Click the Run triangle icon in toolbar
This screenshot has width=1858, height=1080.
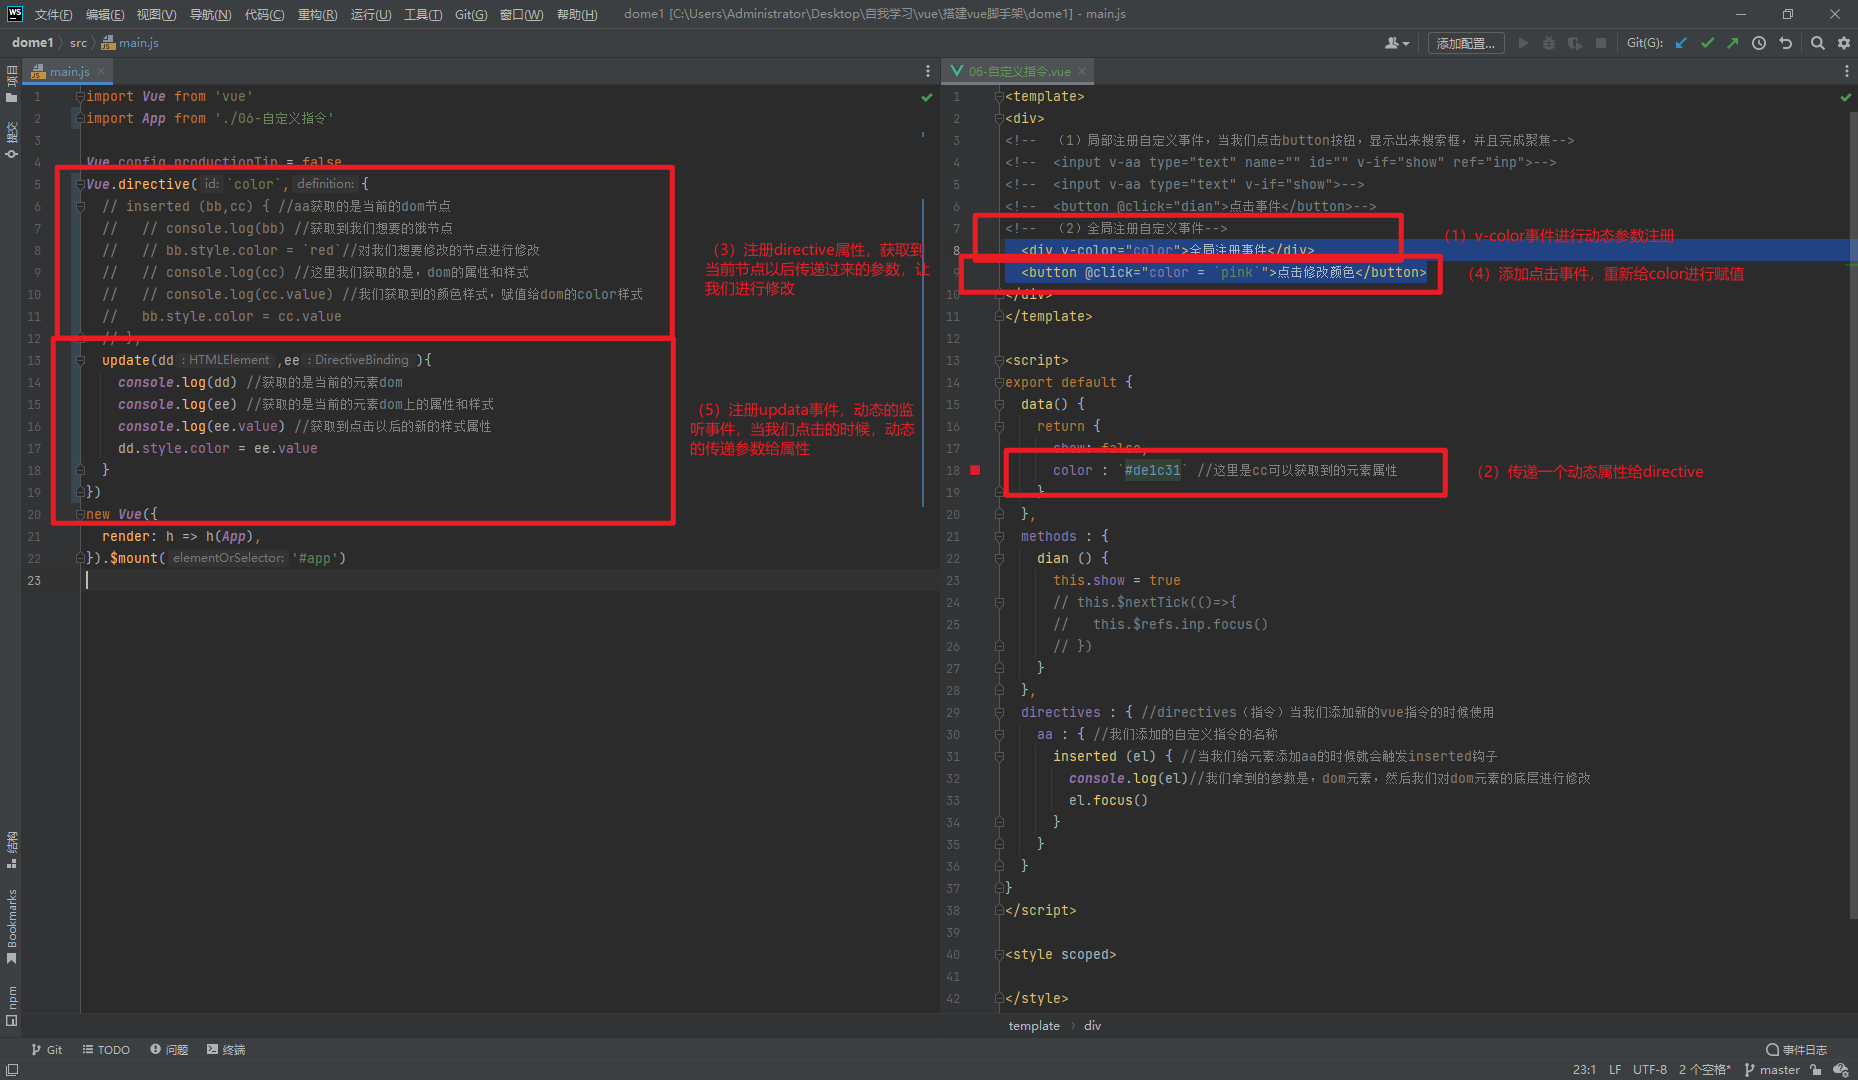tap(1523, 43)
